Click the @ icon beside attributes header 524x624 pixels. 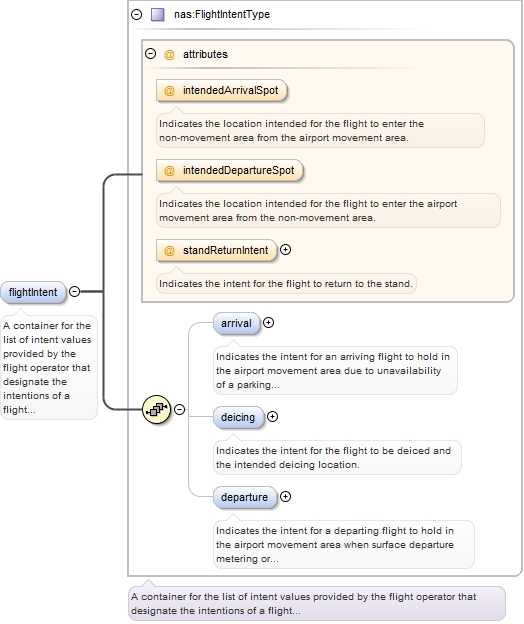pos(169,54)
